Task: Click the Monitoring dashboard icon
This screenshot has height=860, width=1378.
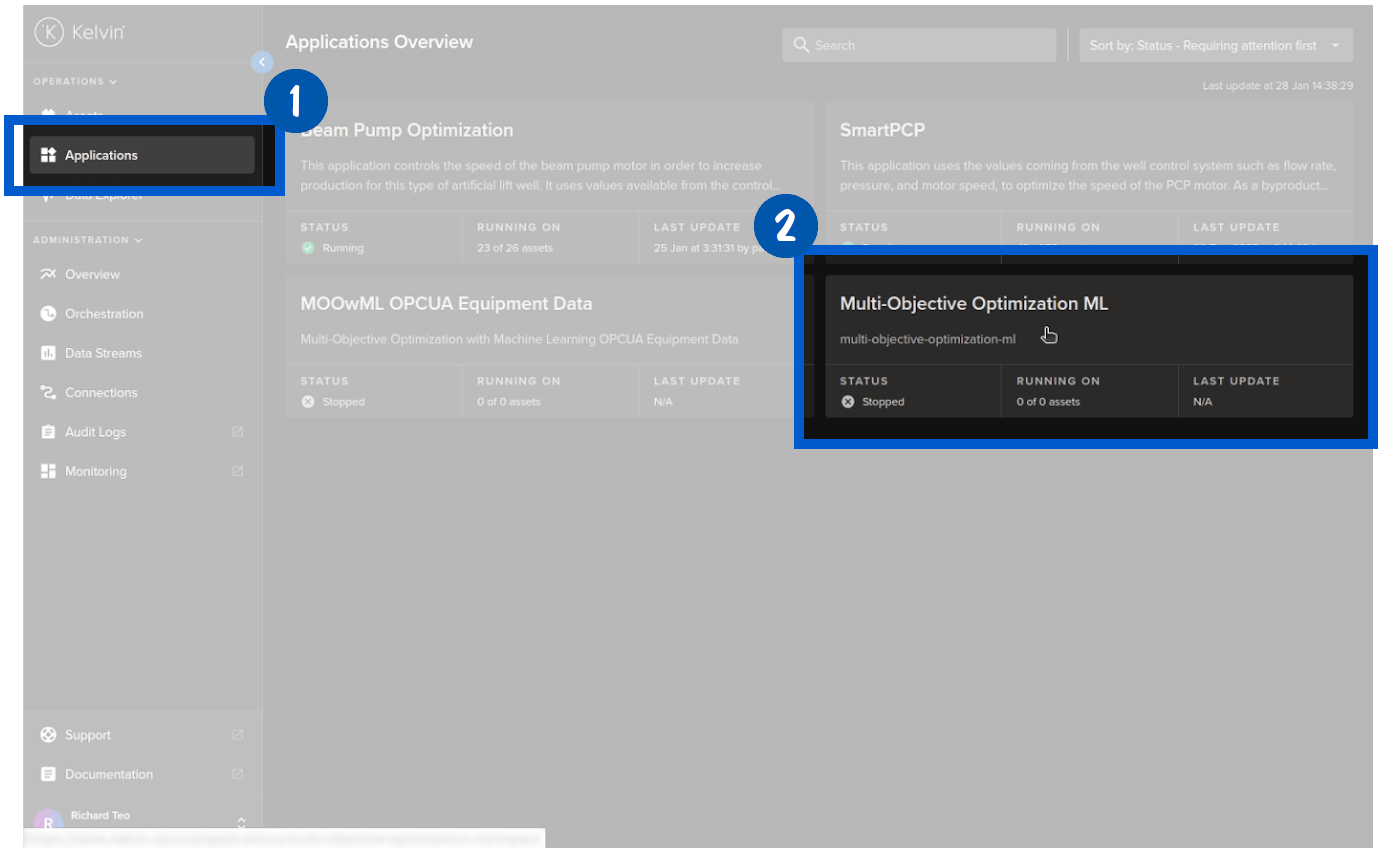Action: [48, 472]
